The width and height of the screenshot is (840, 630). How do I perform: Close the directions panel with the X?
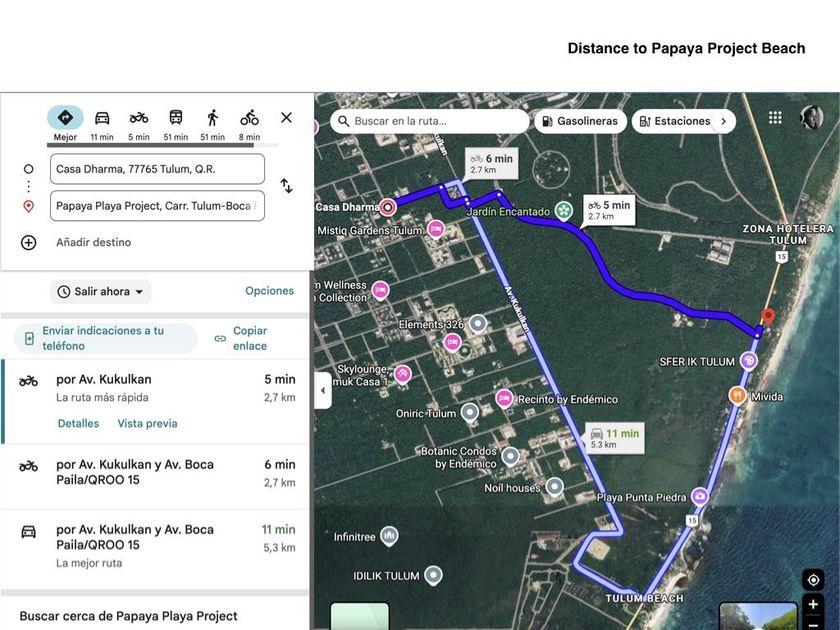[287, 117]
